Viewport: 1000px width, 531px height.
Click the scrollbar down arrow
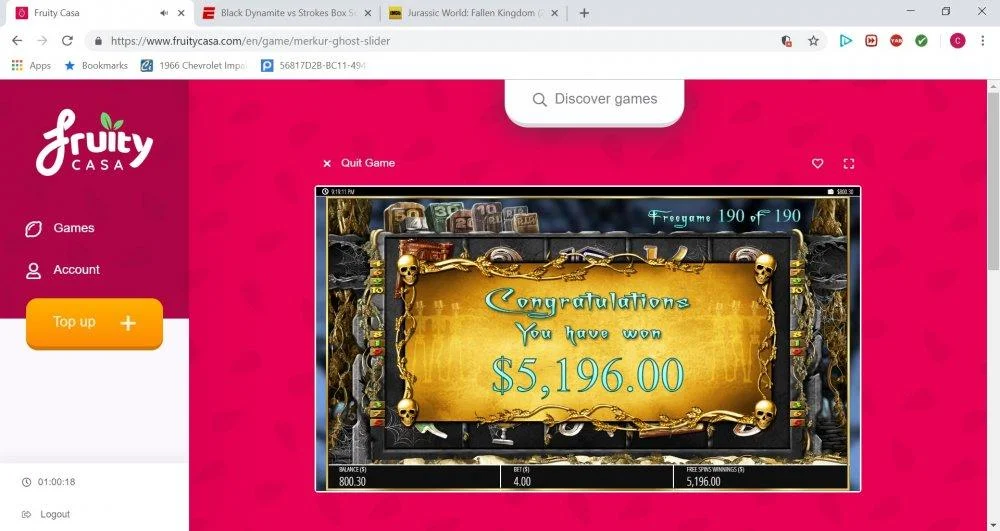(993, 525)
